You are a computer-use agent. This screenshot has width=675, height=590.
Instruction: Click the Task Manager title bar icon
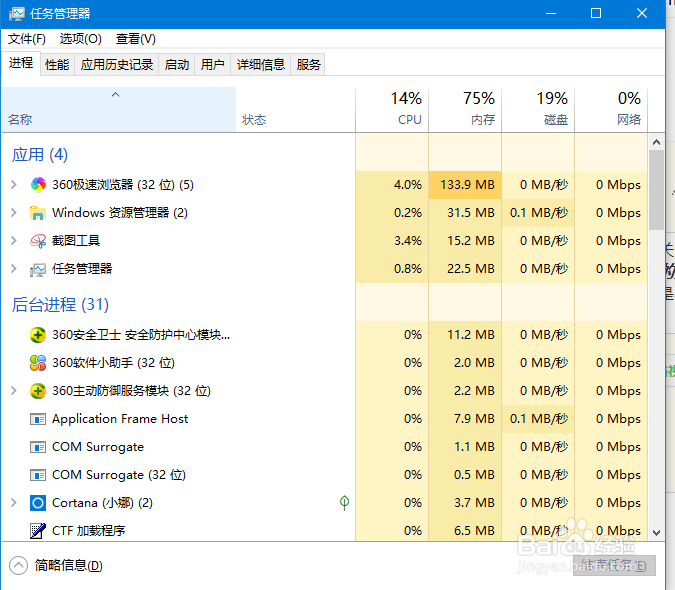[x=17, y=14]
